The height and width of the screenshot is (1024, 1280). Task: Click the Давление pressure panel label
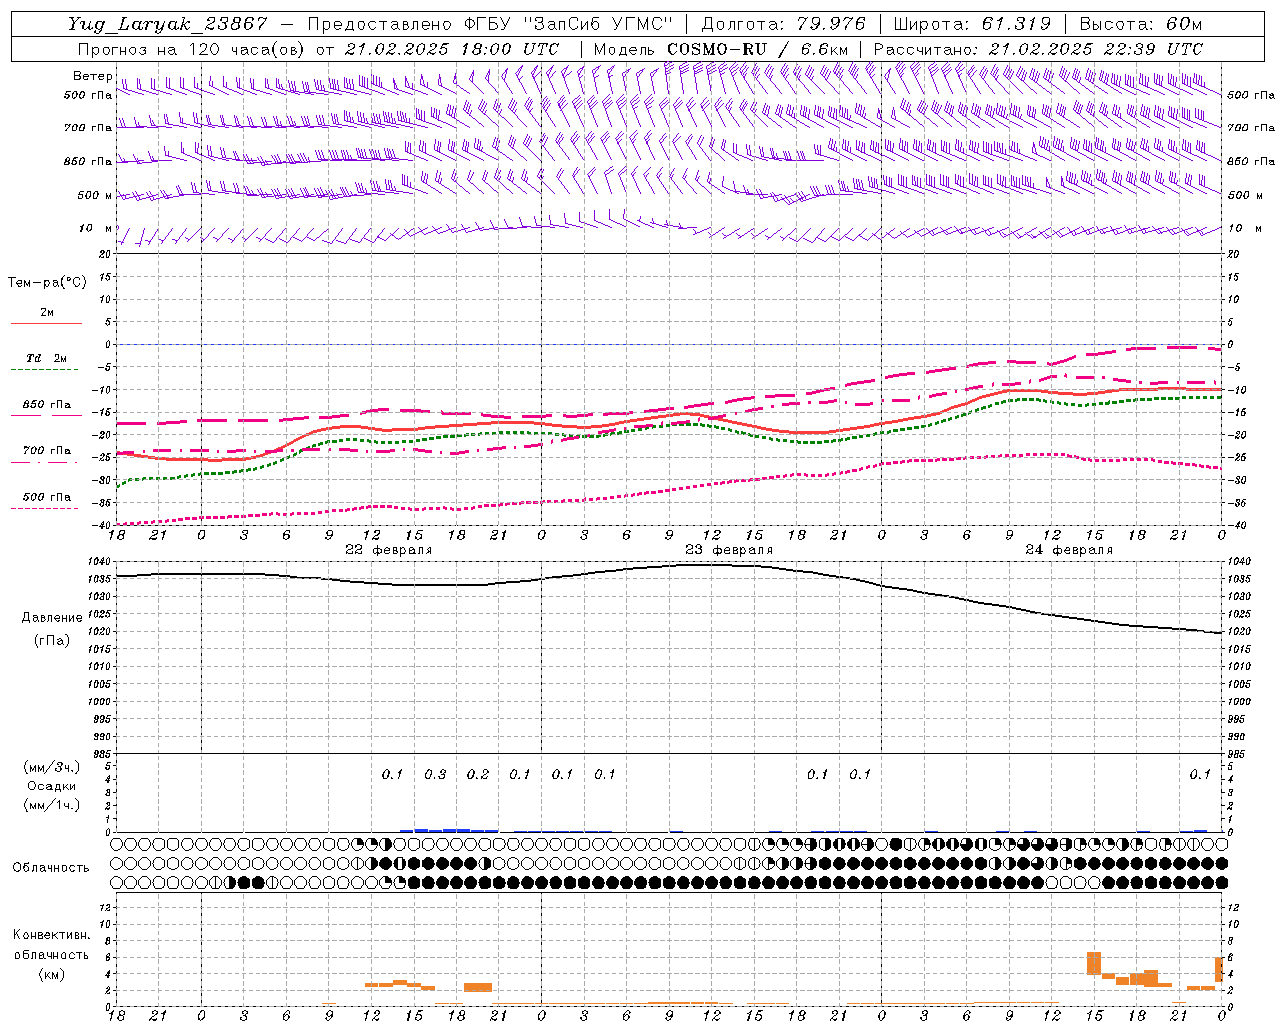pos(52,618)
